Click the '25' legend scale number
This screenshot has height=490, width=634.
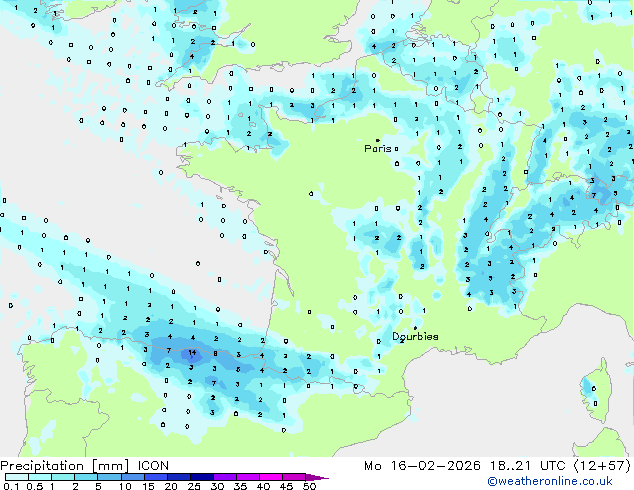coord(194,486)
